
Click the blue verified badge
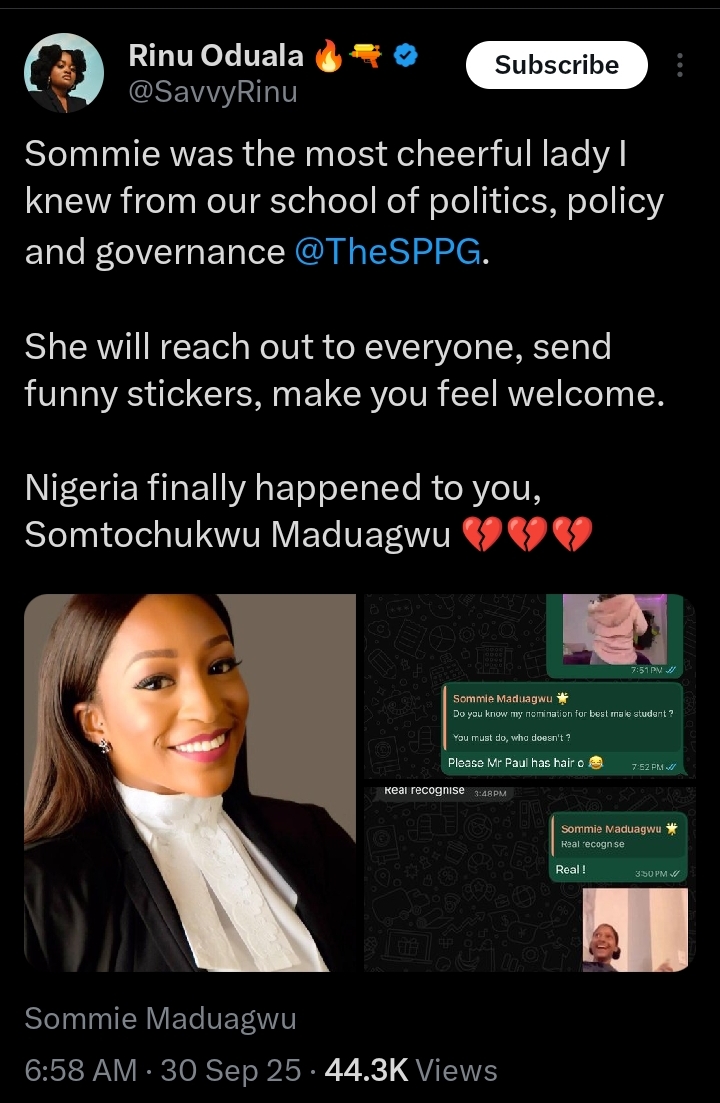coord(405,56)
